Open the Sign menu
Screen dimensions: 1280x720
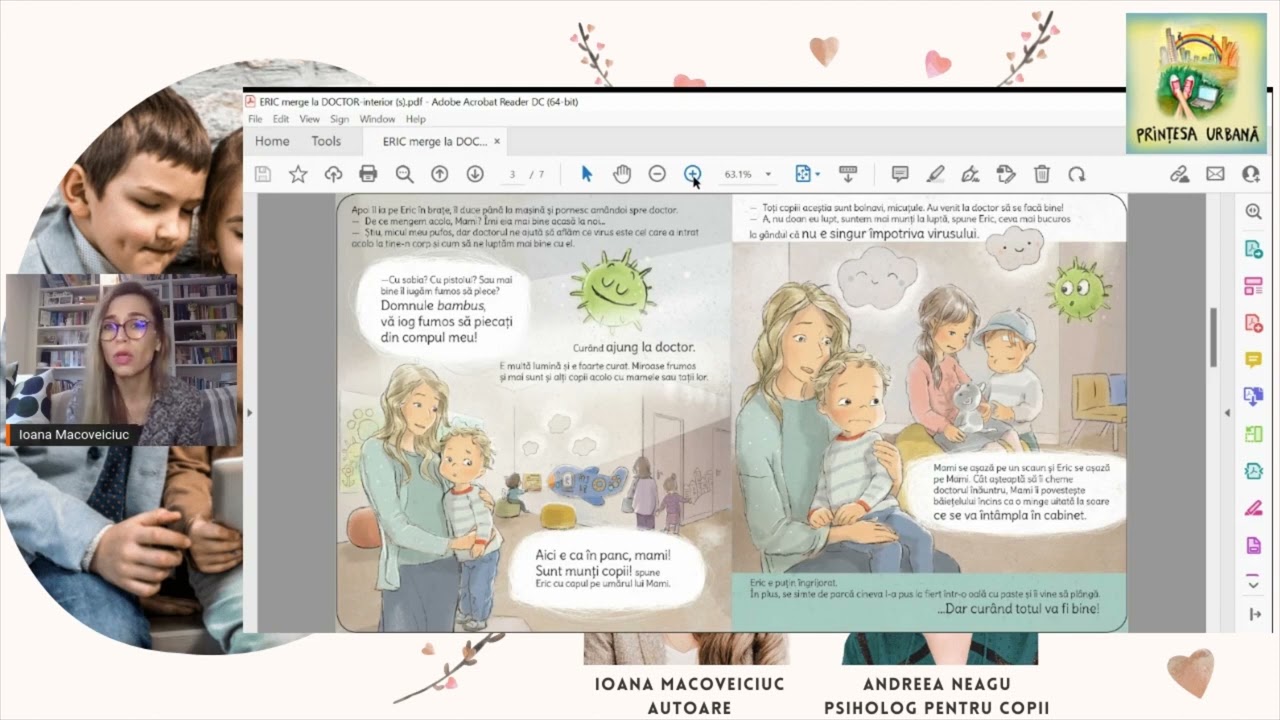tap(339, 119)
